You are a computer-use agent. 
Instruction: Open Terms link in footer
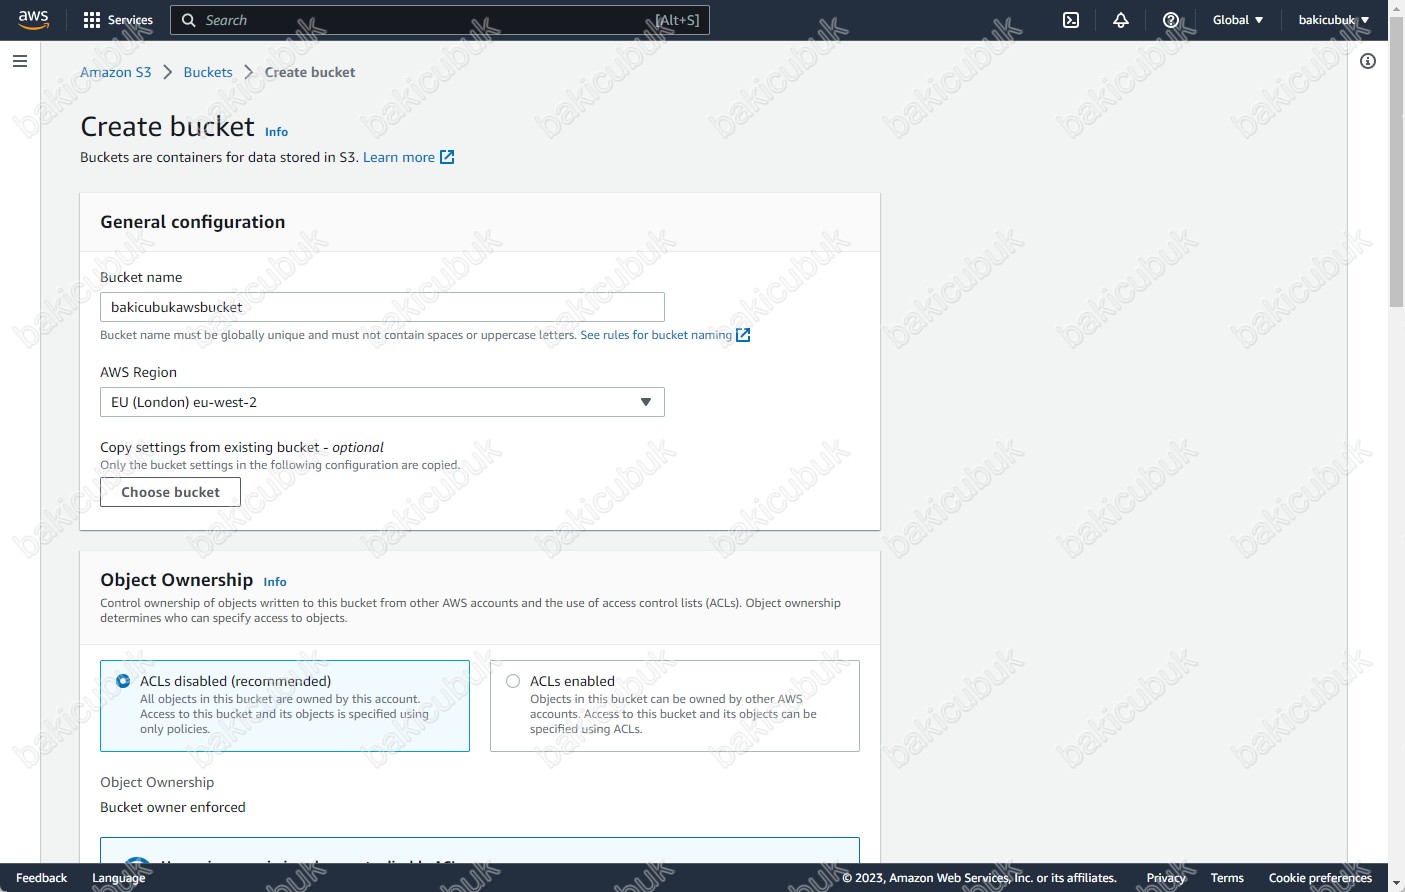click(x=1227, y=878)
